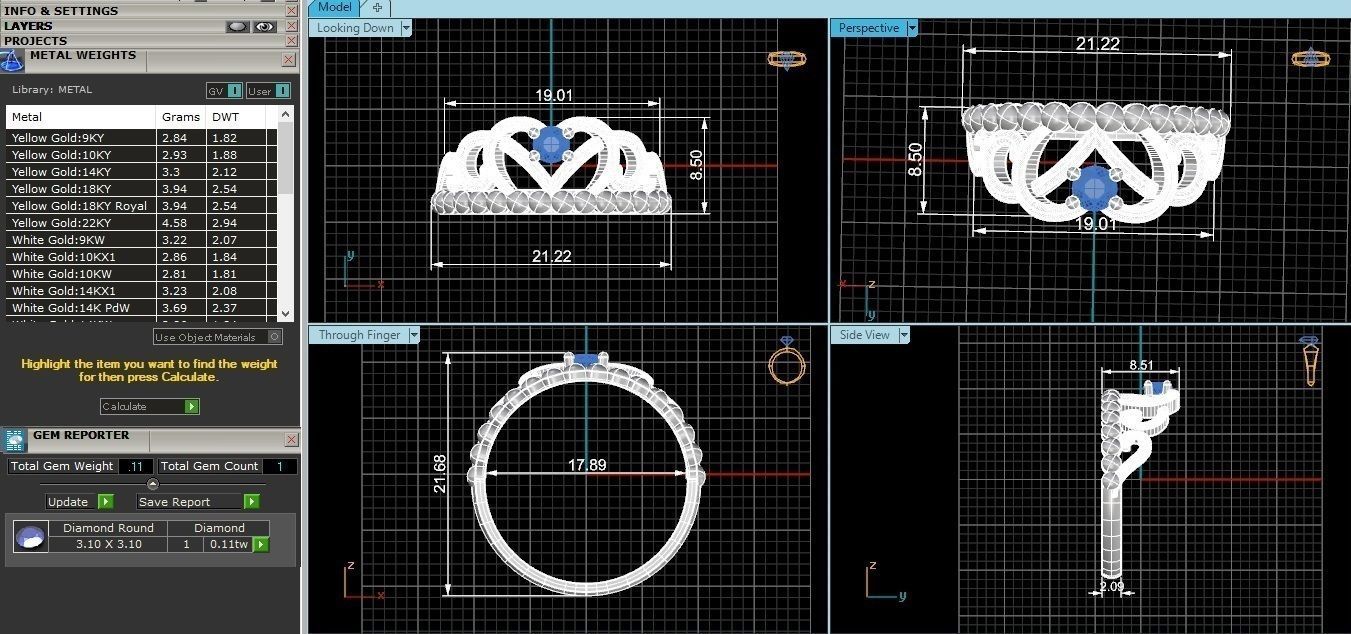Click the Update button label
The image size is (1351, 634).
(68, 502)
